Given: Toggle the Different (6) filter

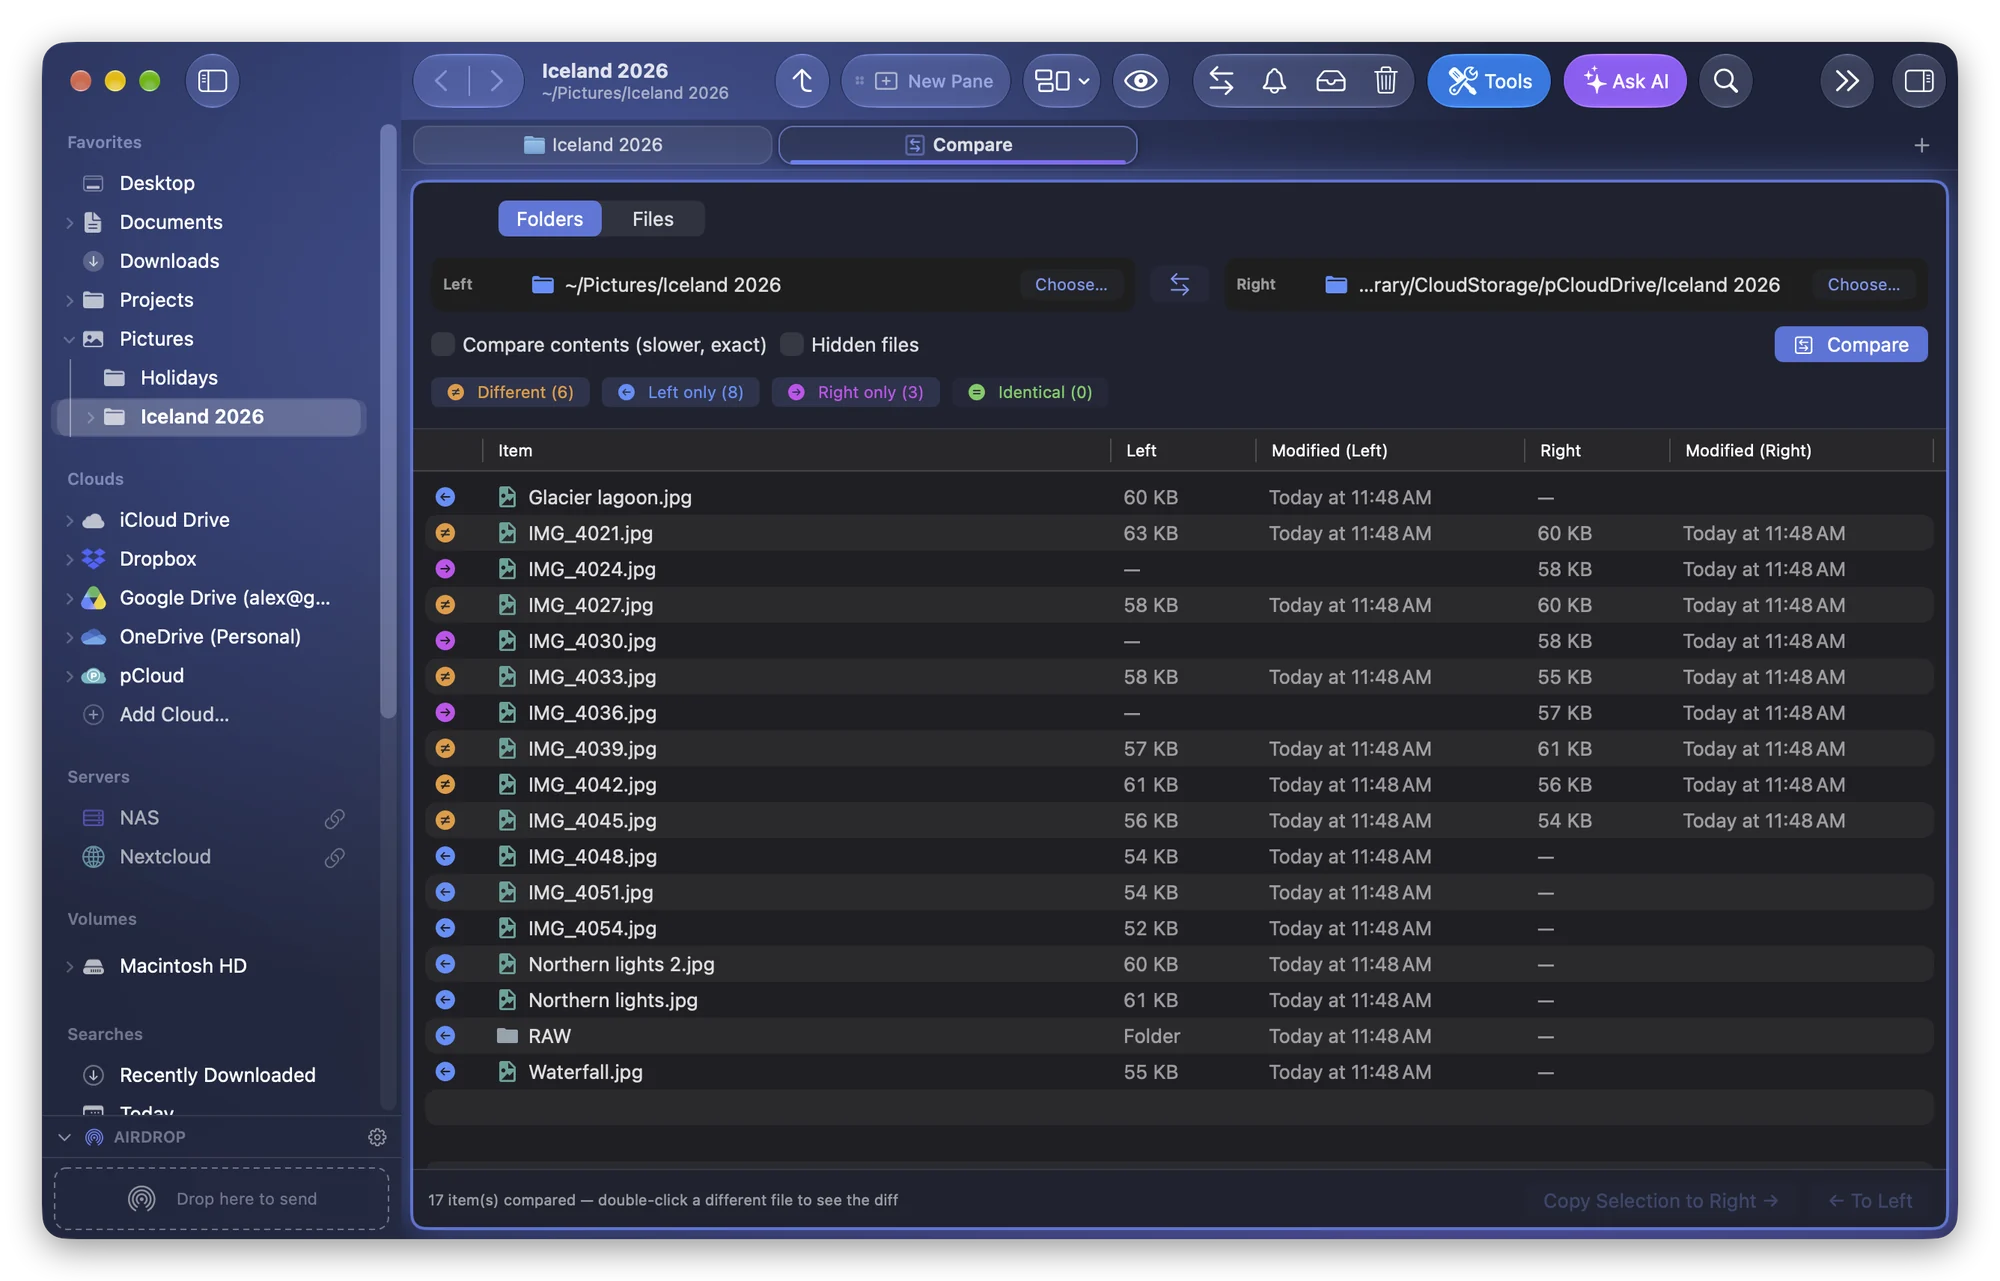Looking at the screenshot, I should click(x=510, y=393).
